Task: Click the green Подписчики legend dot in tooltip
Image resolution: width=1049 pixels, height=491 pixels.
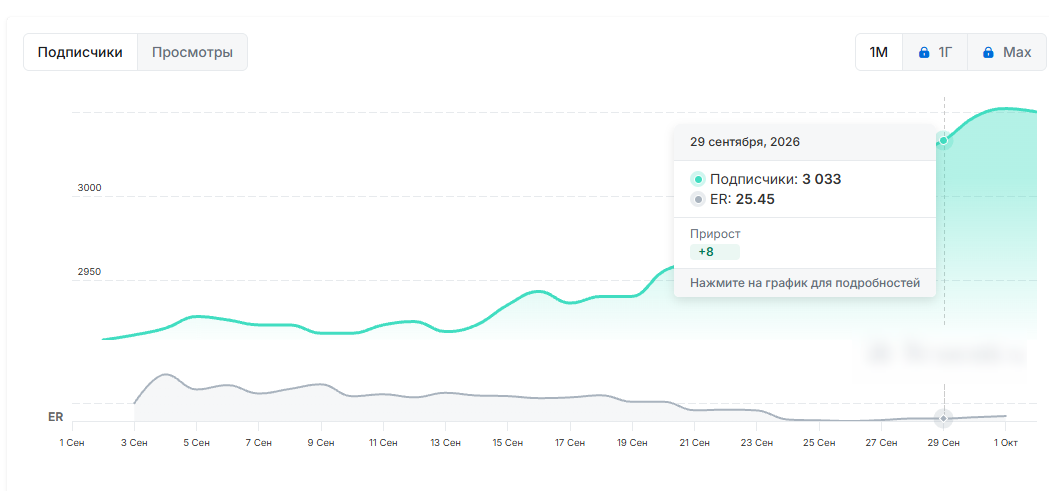Action: pos(698,179)
